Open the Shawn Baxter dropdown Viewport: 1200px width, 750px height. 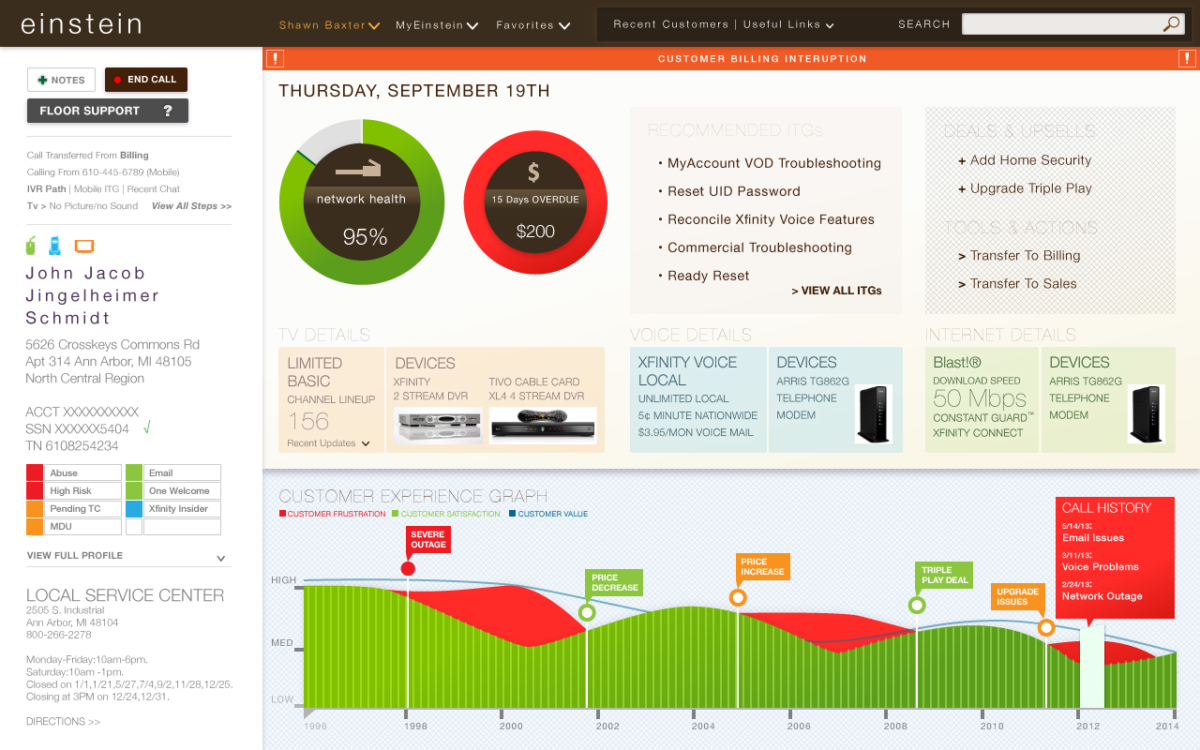pyautogui.click(x=329, y=25)
